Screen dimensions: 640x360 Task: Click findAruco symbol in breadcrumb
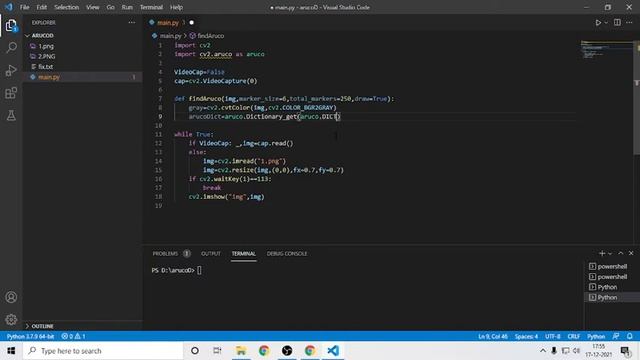tap(210, 36)
